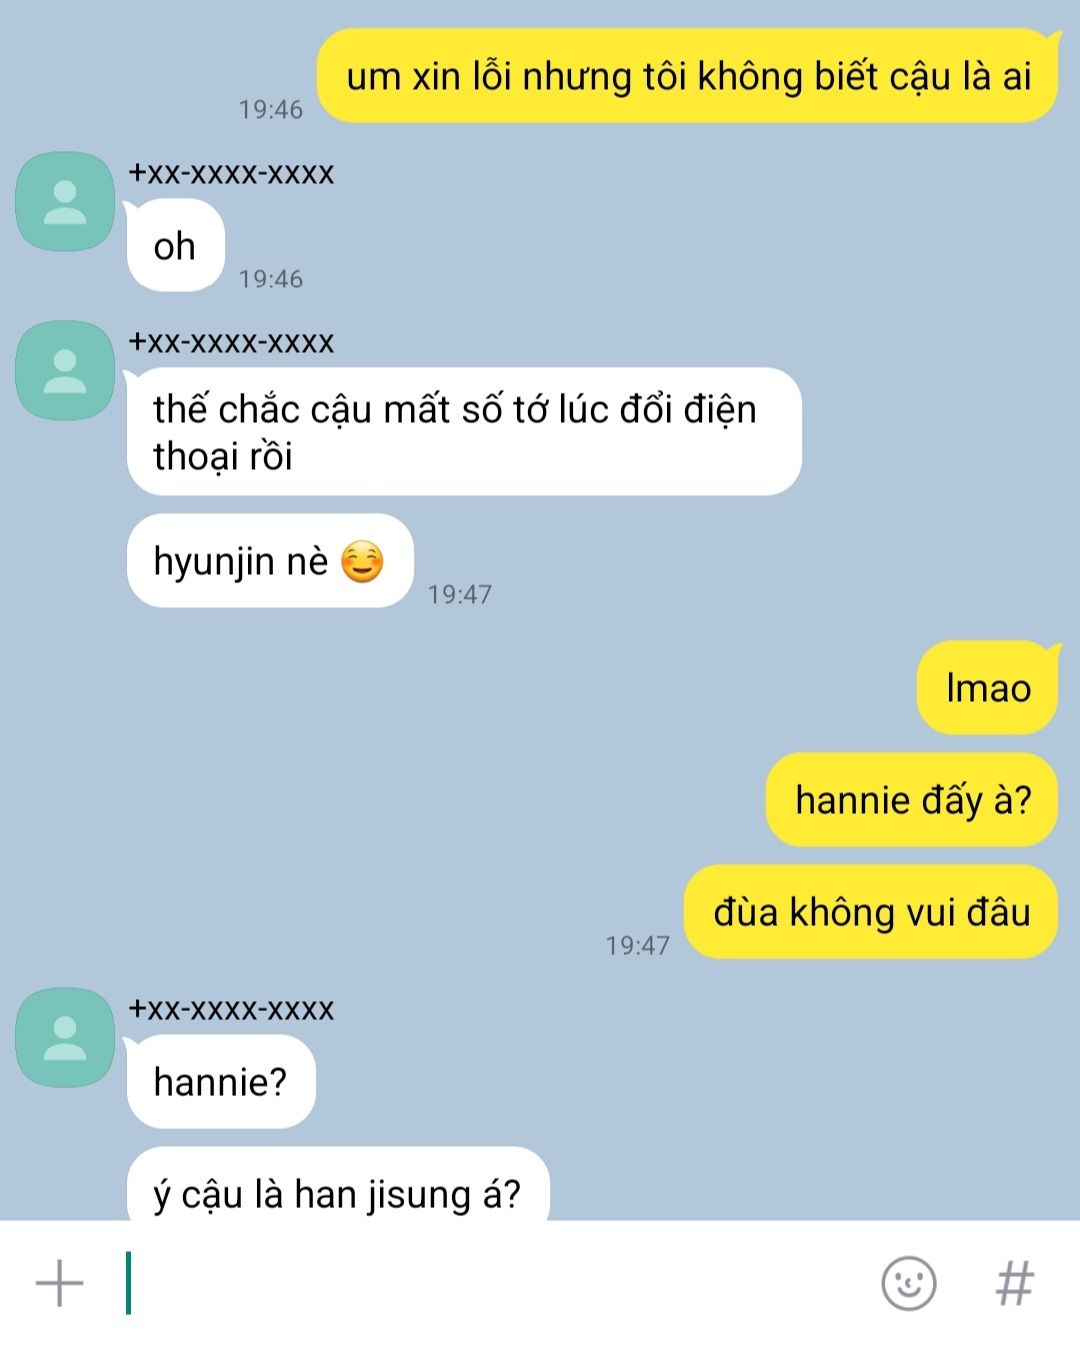The image size is (1080, 1346).
Task: Open the plus attachment menu
Action: coord(59,1283)
